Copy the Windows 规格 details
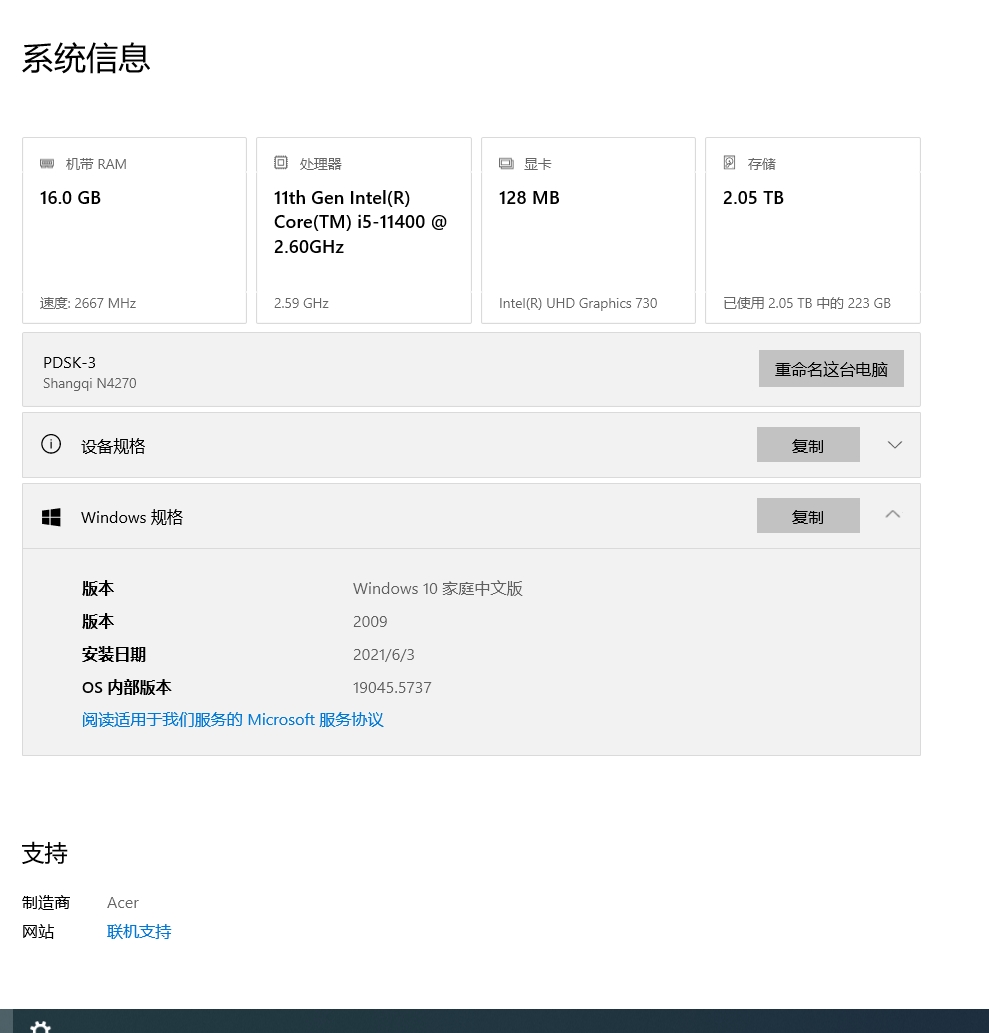The width and height of the screenshot is (989, 1033). 808,516
